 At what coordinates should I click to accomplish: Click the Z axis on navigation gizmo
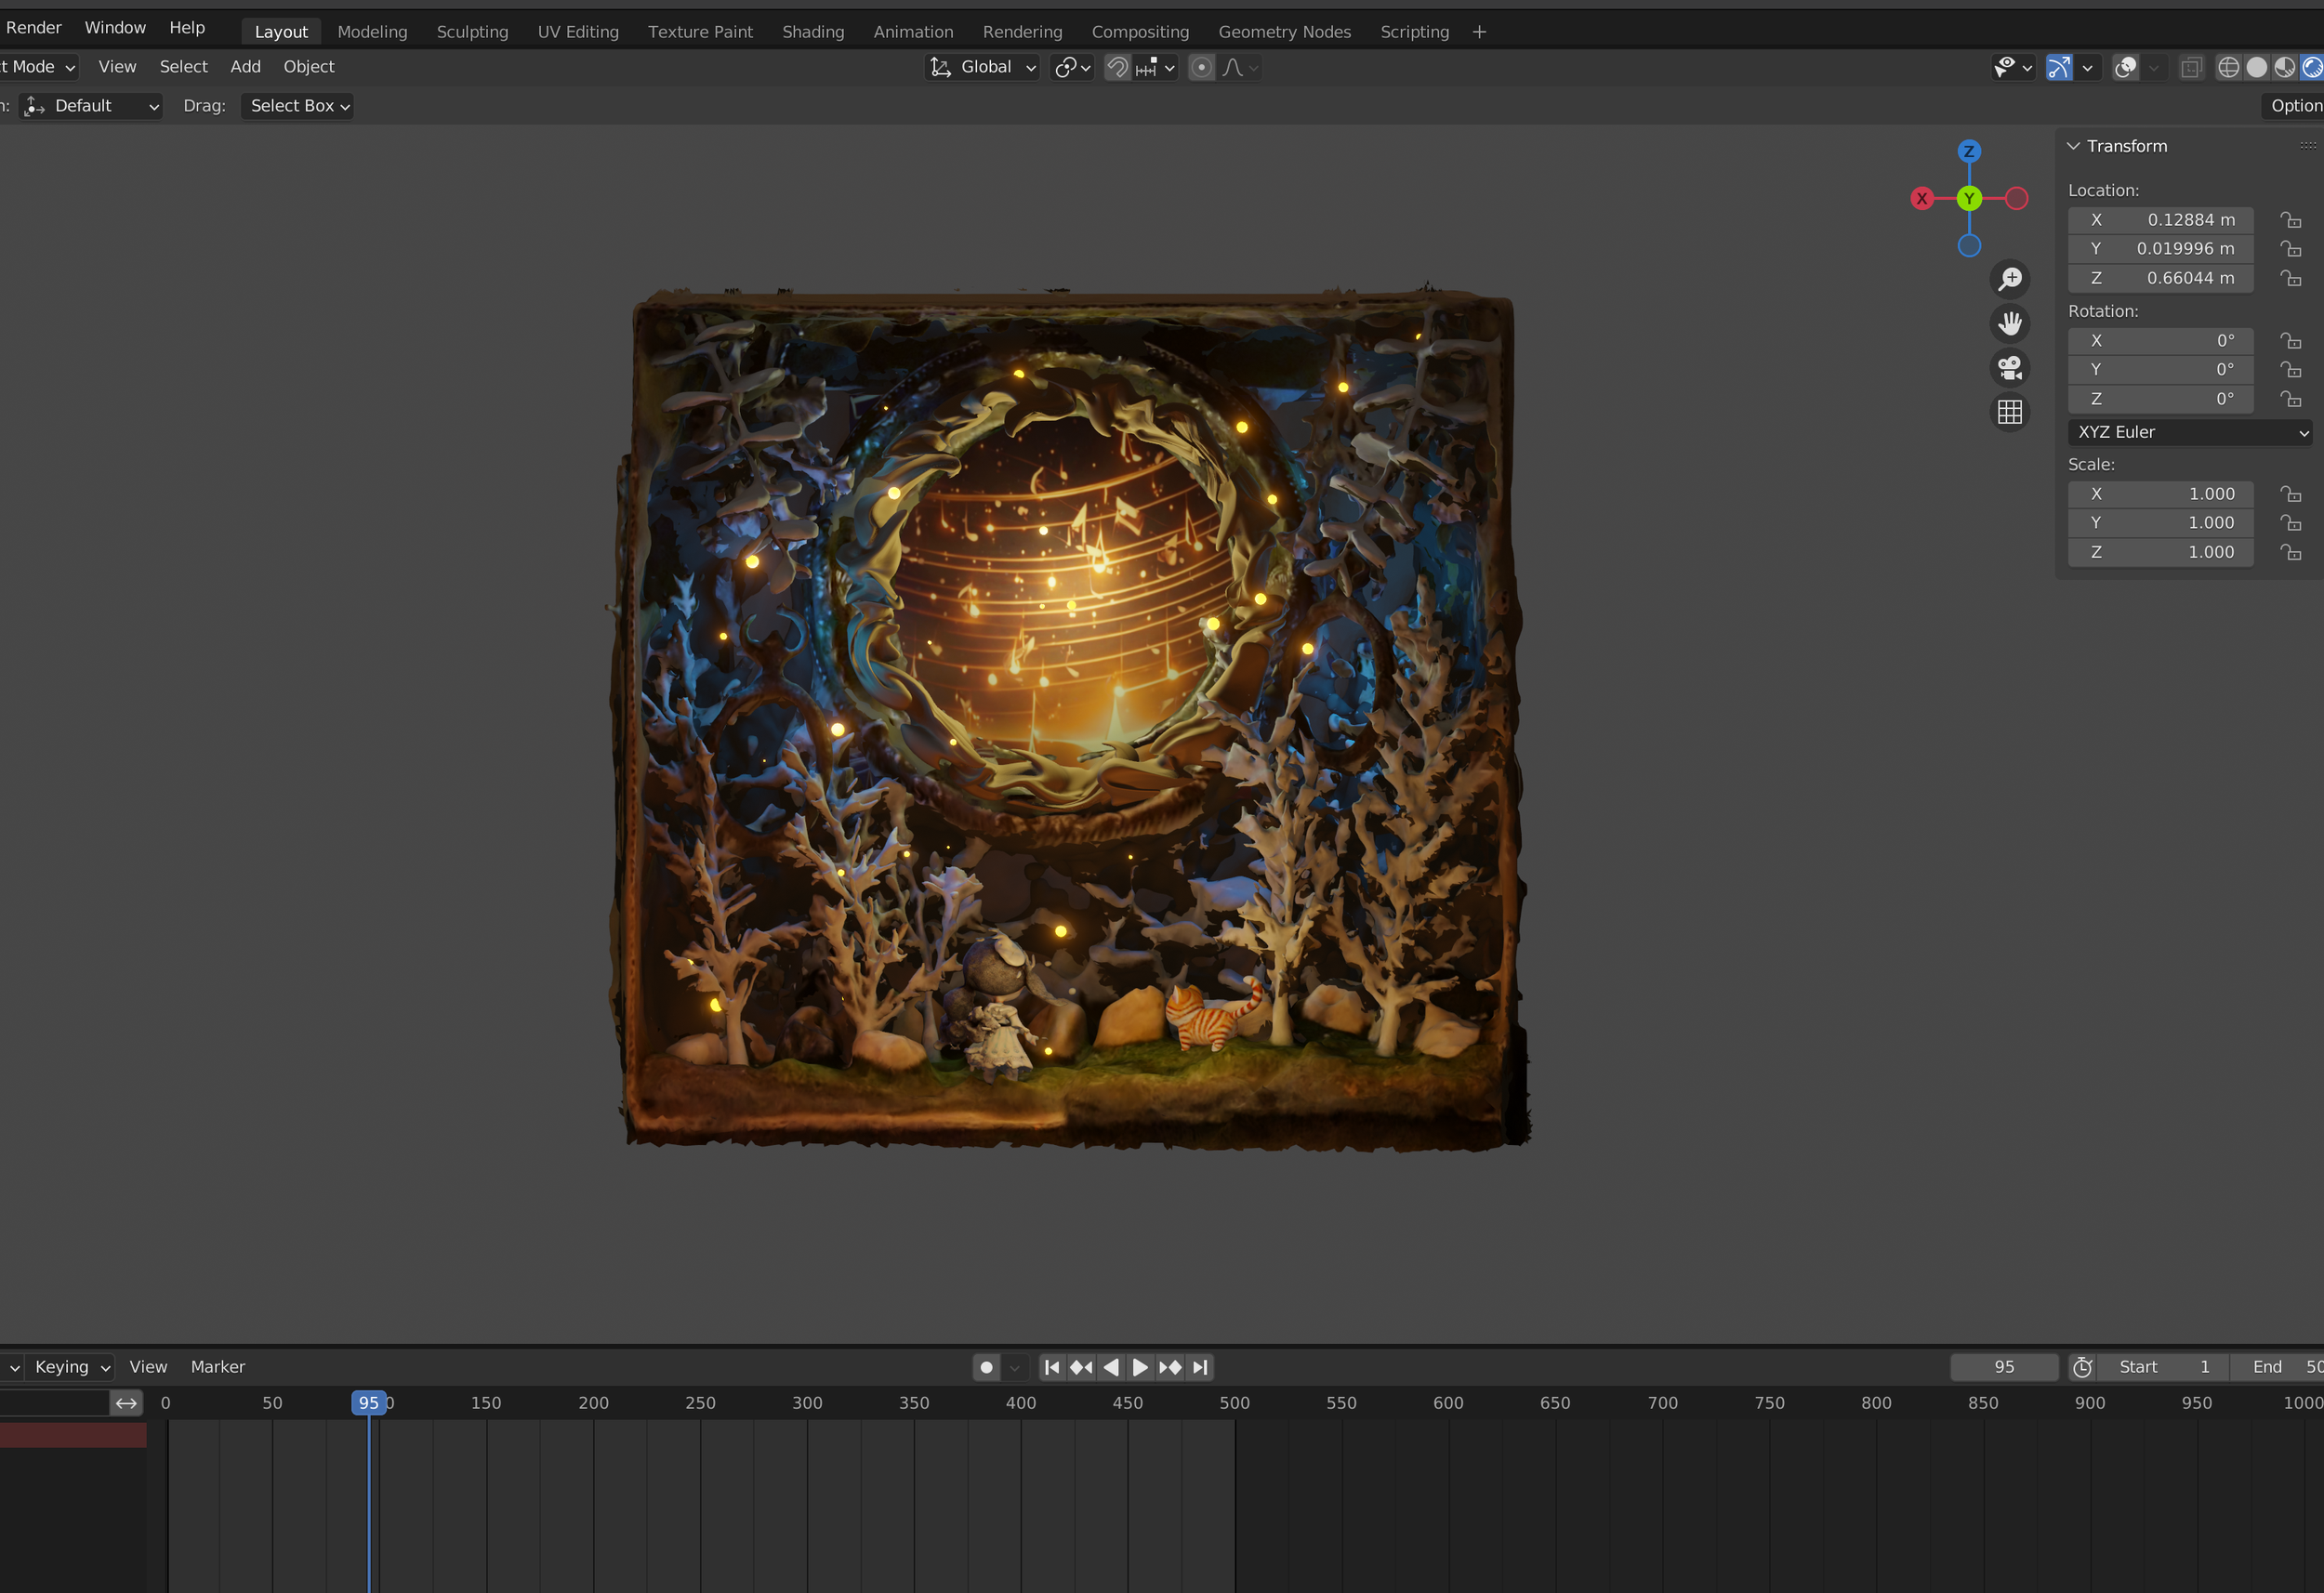click(1969, 151)
